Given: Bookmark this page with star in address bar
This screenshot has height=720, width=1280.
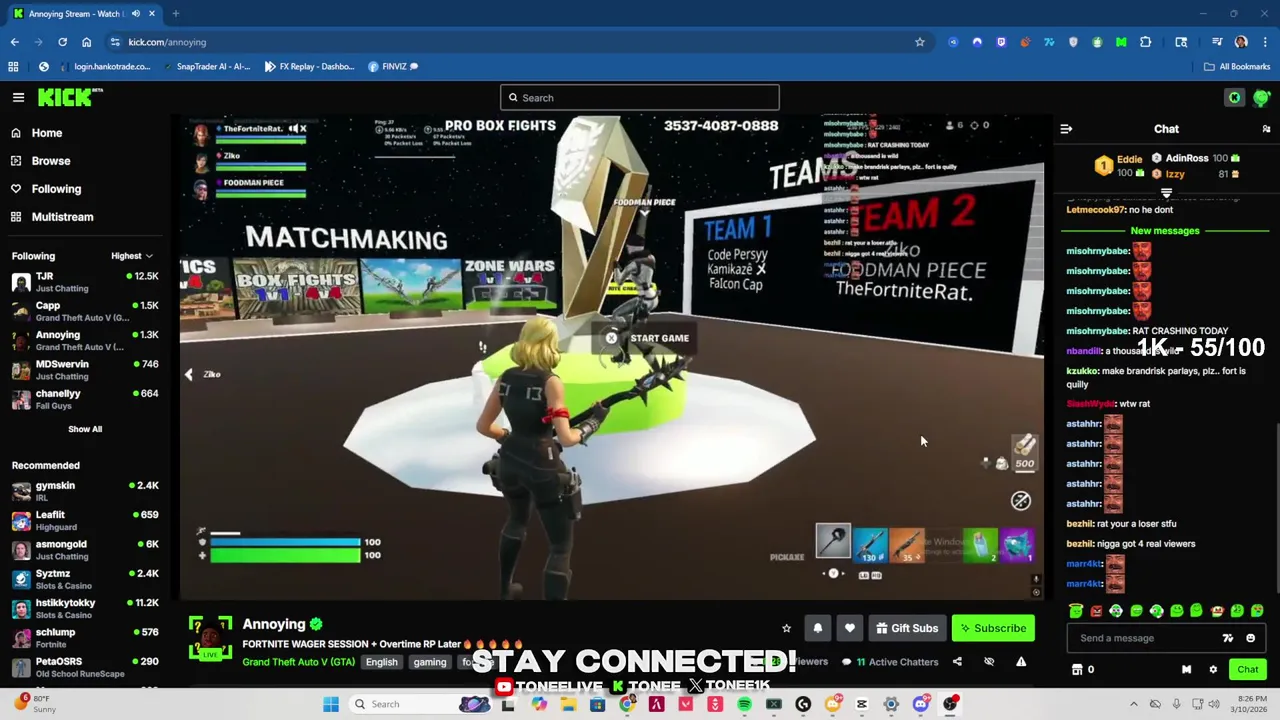Looking at the screenshot, I should [x=919, y=42].
